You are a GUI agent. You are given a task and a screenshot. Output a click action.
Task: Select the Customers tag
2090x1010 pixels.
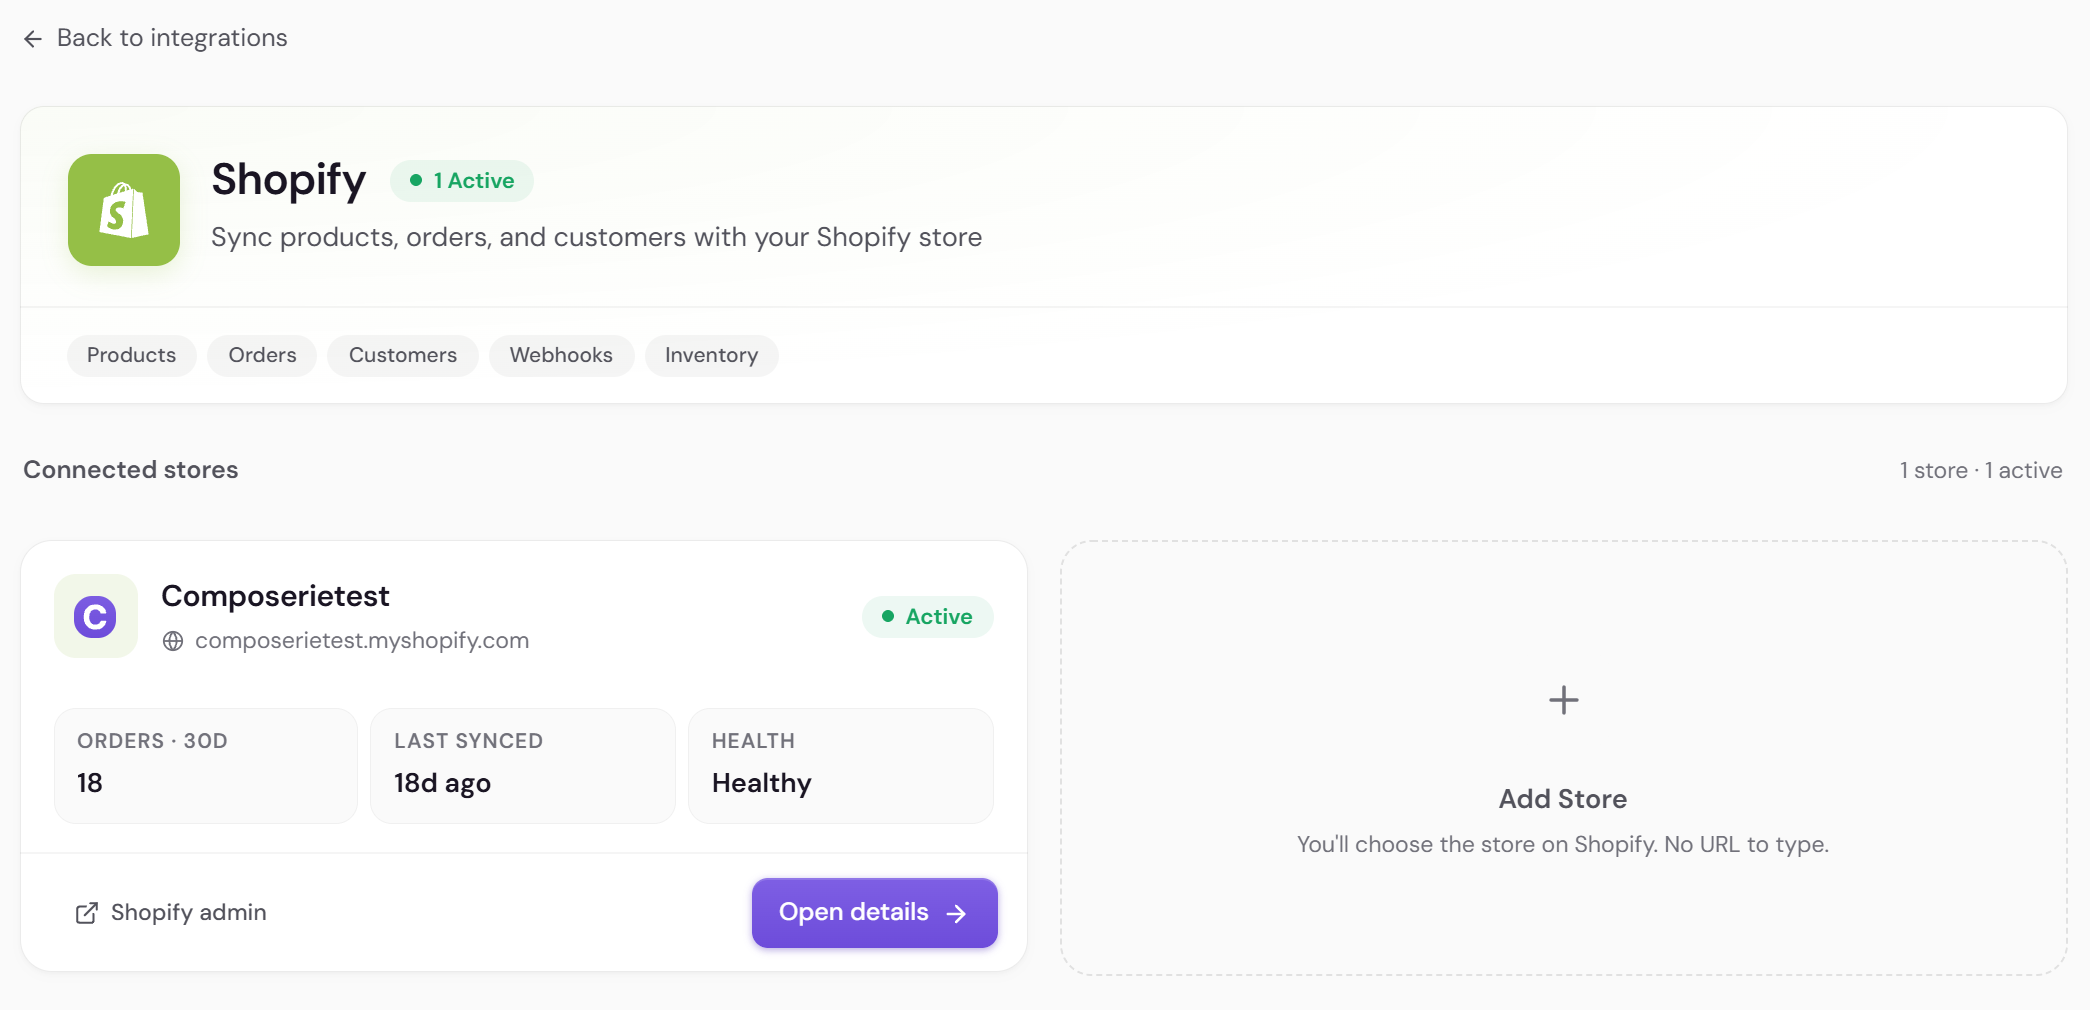point(403,355)
